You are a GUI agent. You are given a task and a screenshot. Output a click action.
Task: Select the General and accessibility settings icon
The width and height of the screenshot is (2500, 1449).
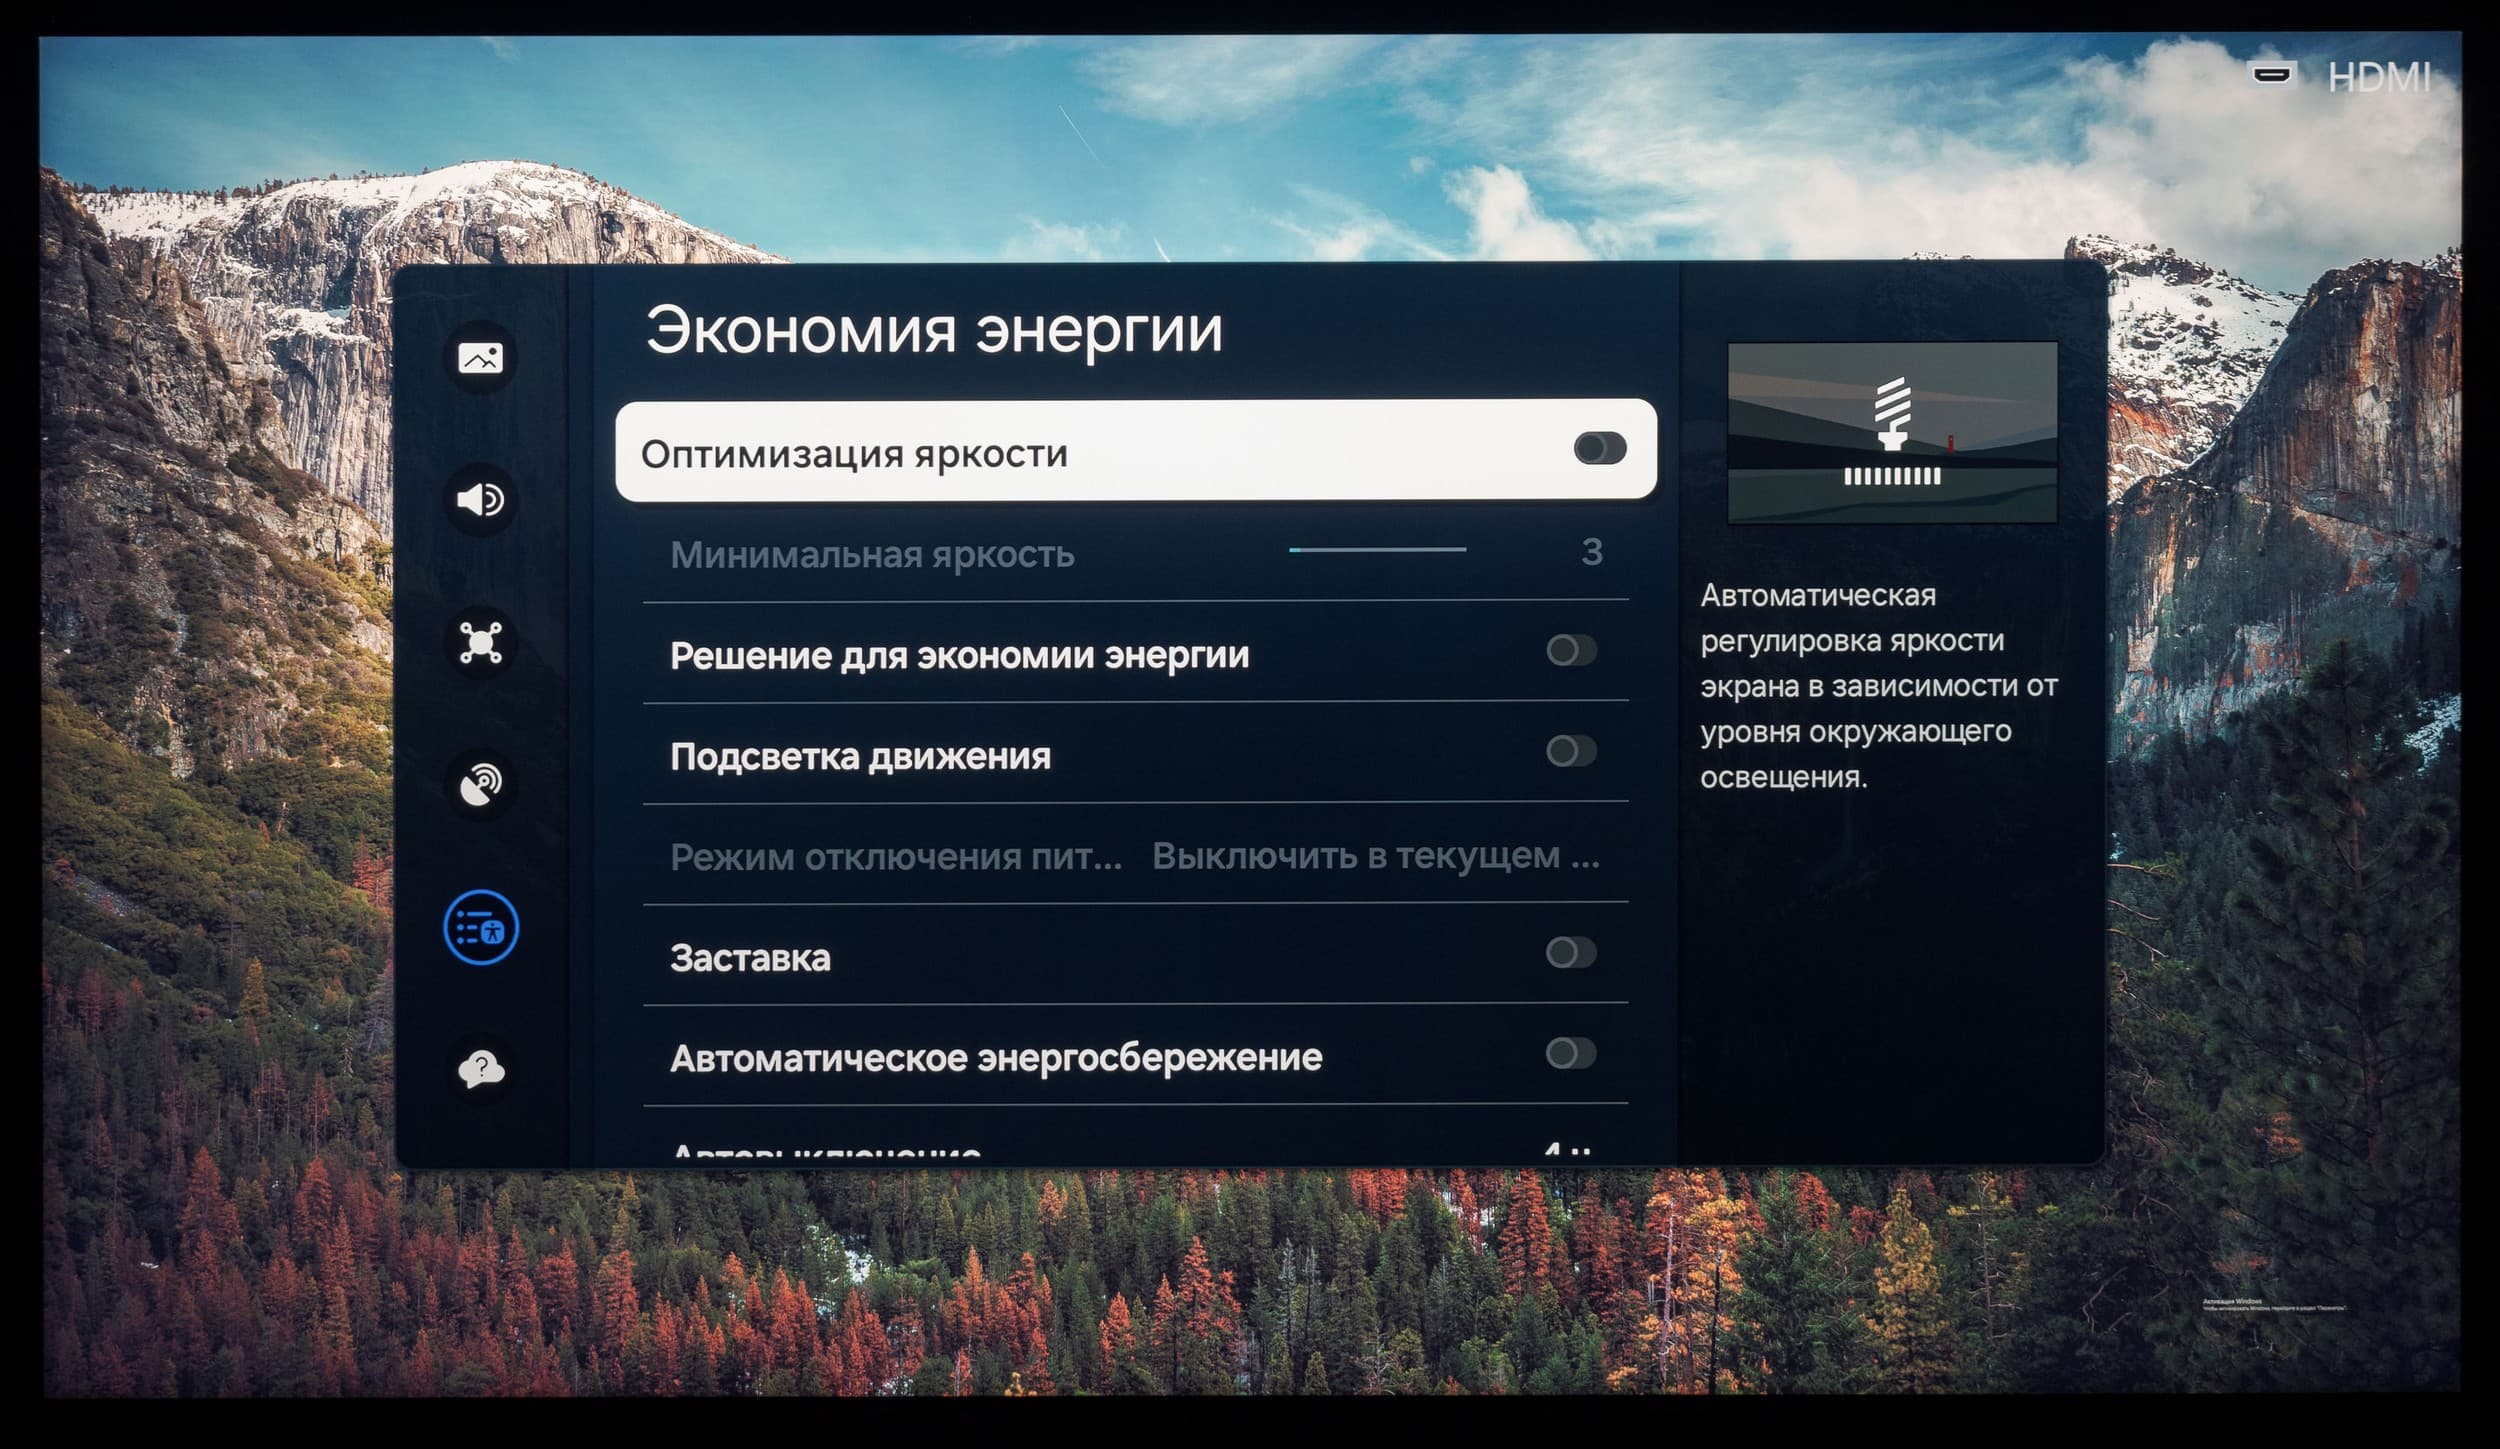coord(480,928)
